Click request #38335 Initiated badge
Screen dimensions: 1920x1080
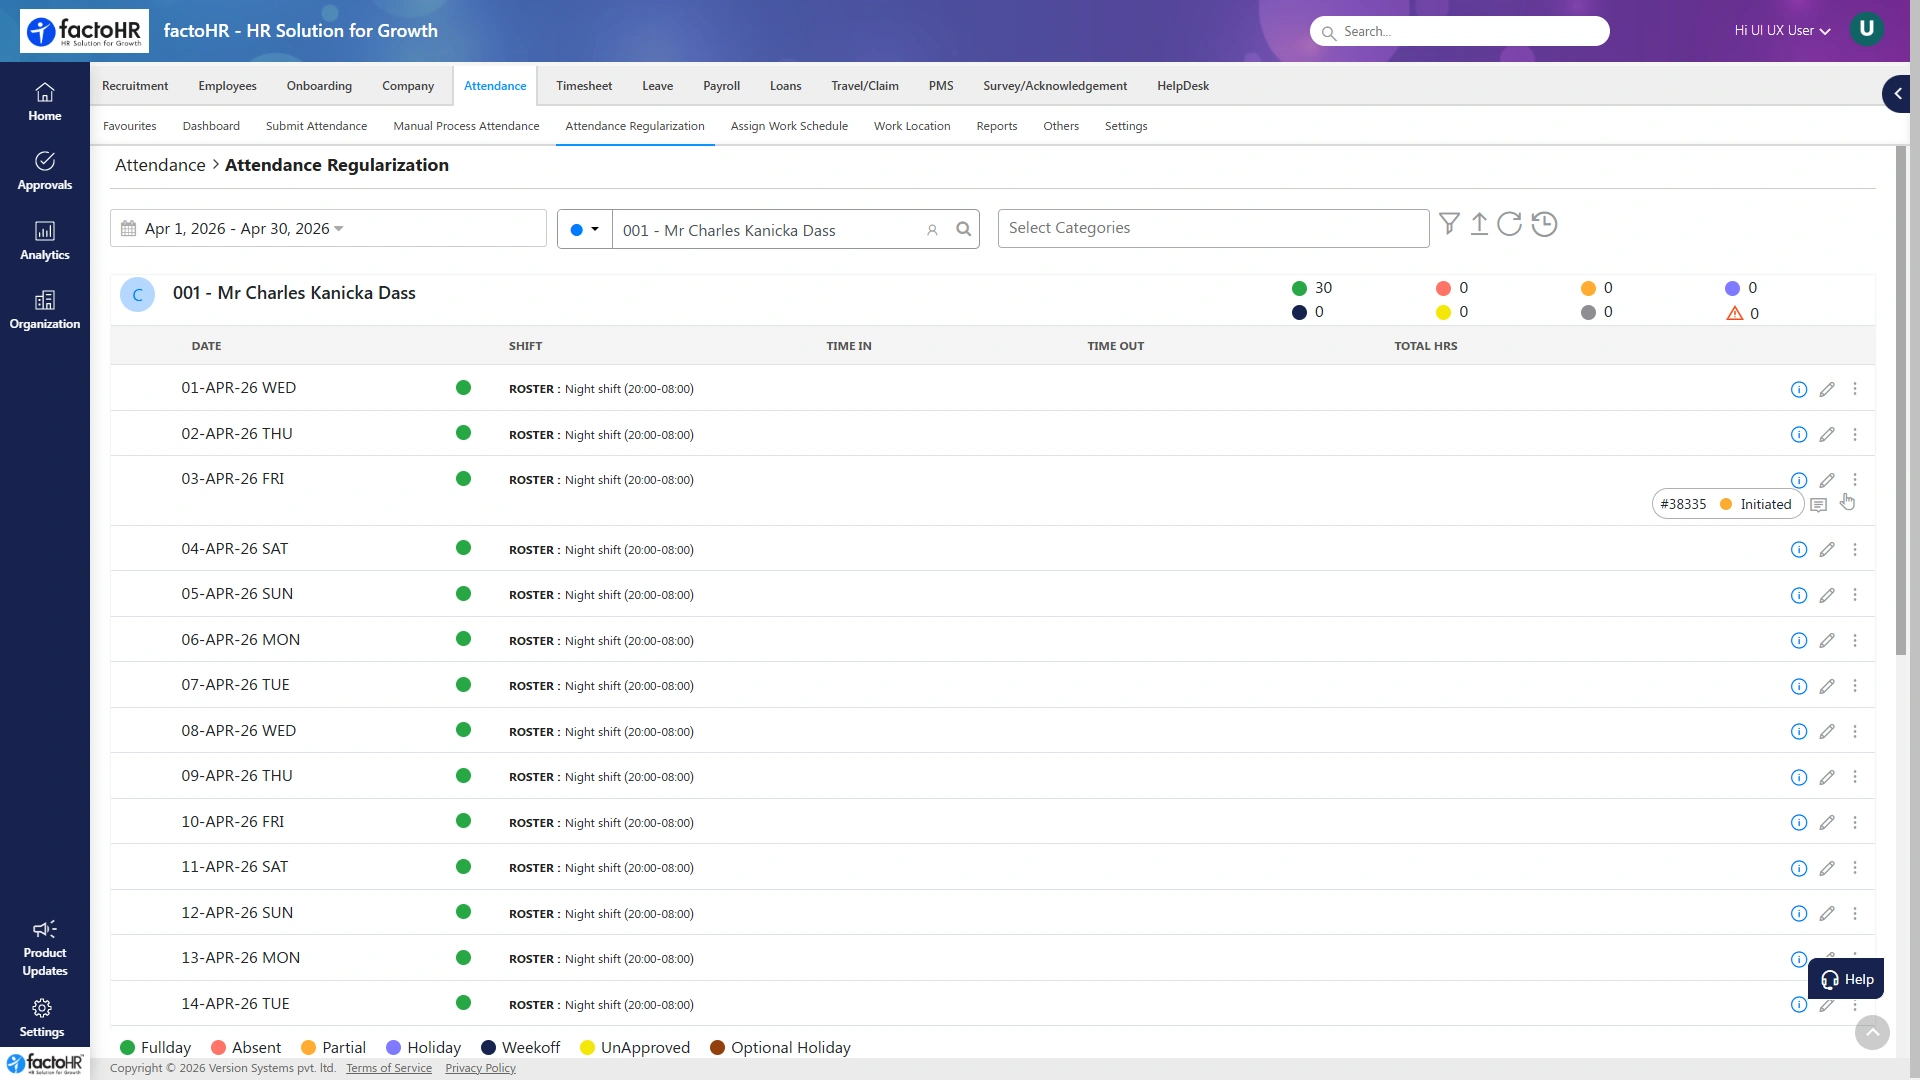tap(1727, 504)
